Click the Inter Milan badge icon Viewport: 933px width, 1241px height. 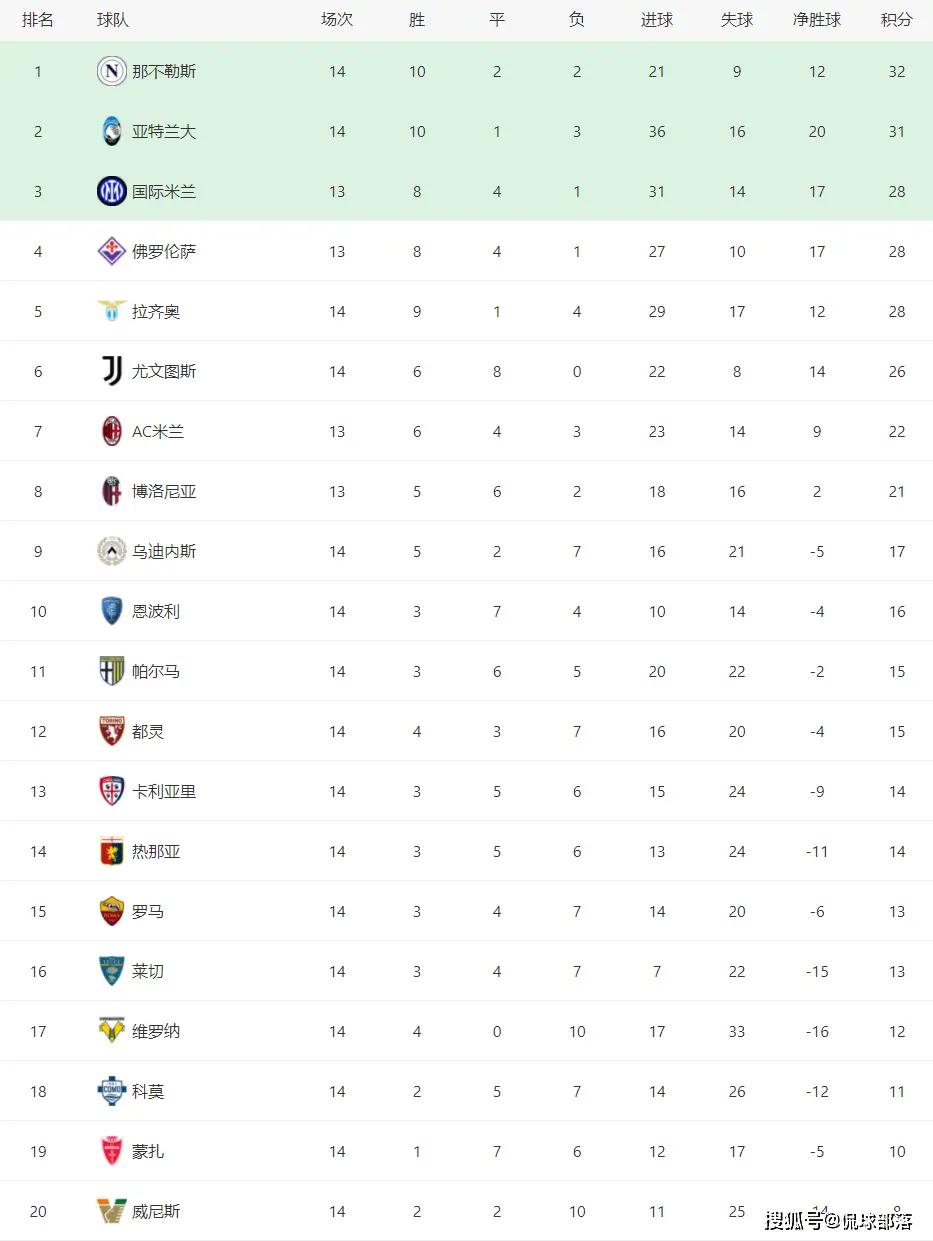[112, 191]
